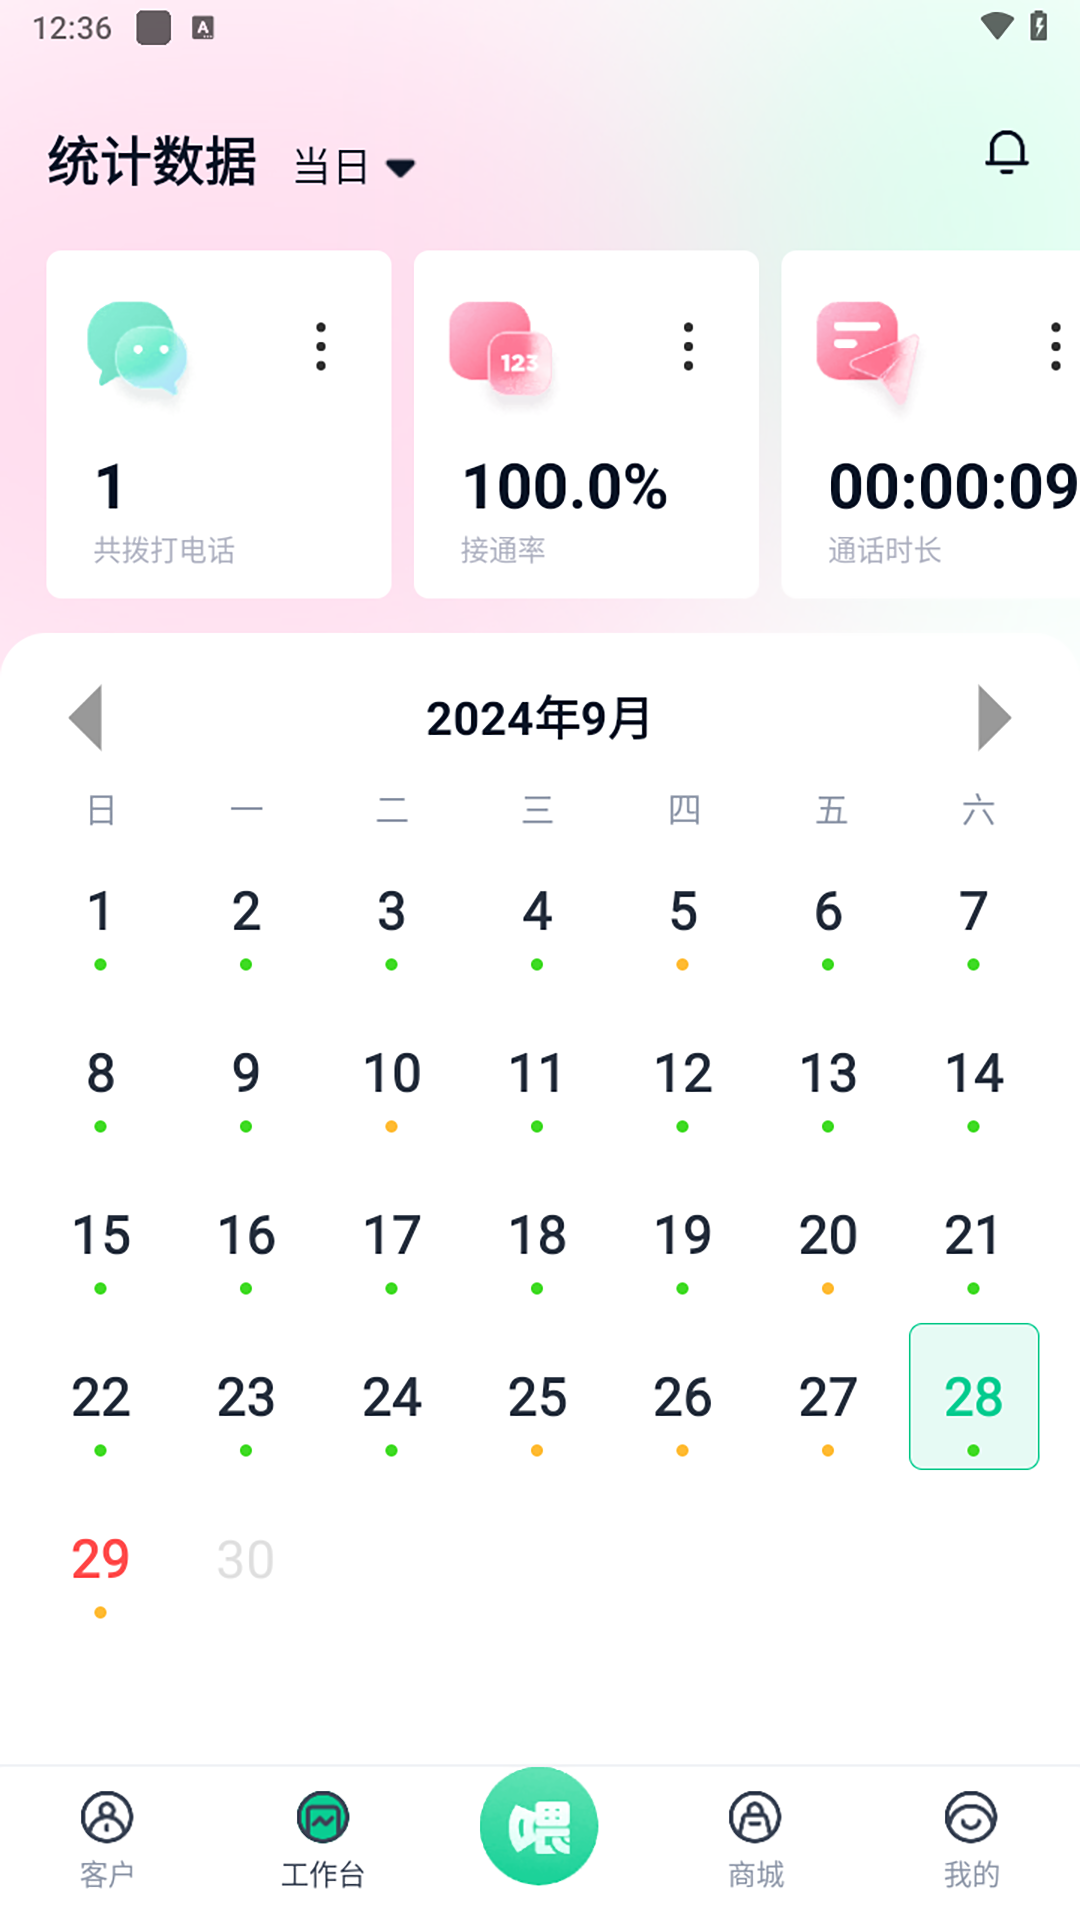
Task: Select September 28 on the calendar
Action: (x=973, y=1397)
